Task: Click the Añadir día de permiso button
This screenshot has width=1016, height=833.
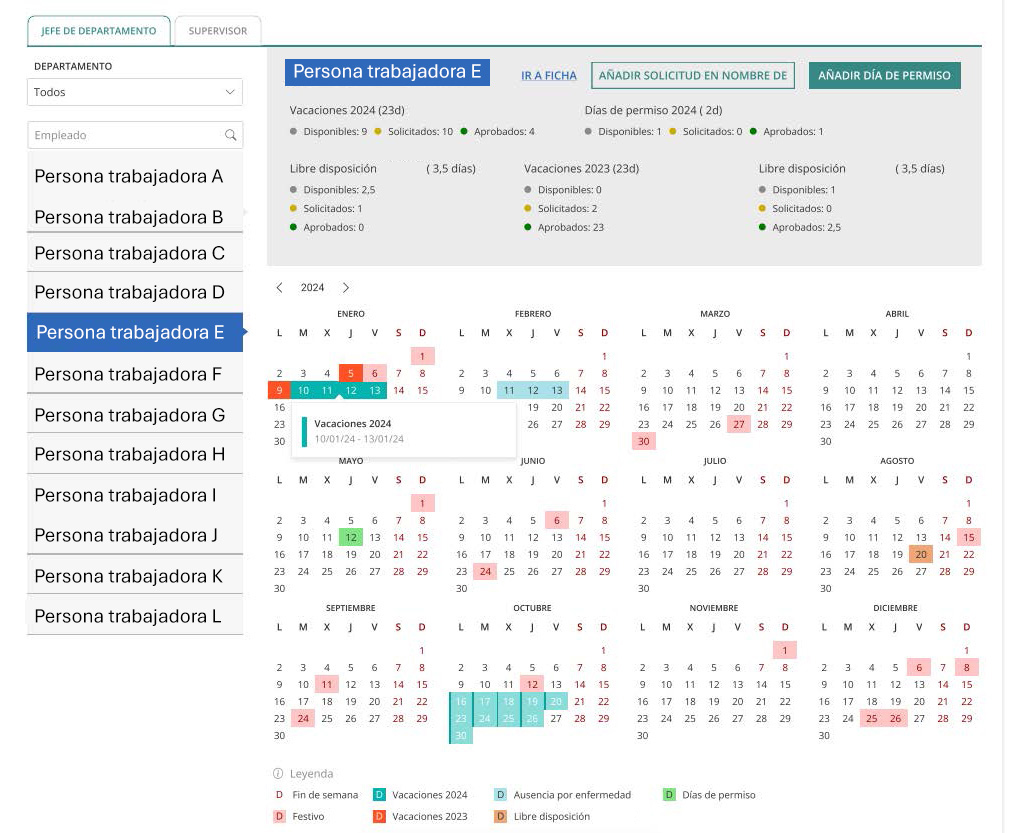Action: [x=884, y=75]
